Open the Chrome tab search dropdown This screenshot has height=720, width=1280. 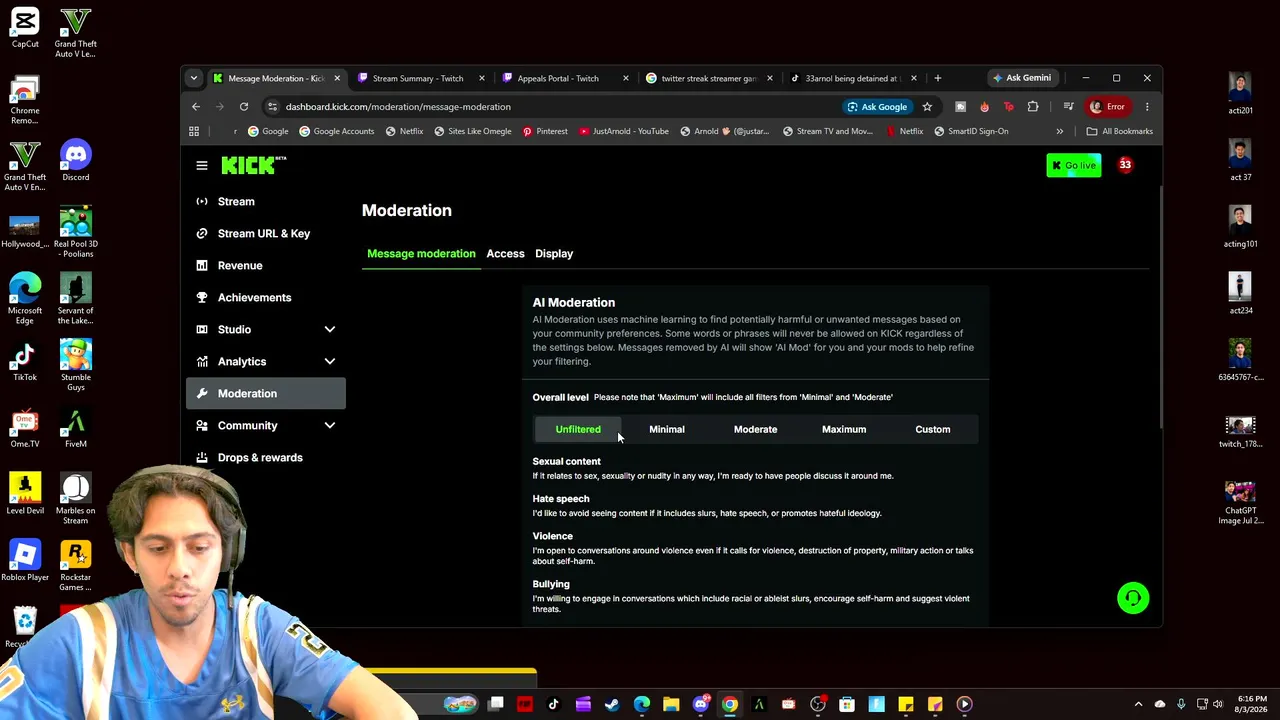pos(194,78)
